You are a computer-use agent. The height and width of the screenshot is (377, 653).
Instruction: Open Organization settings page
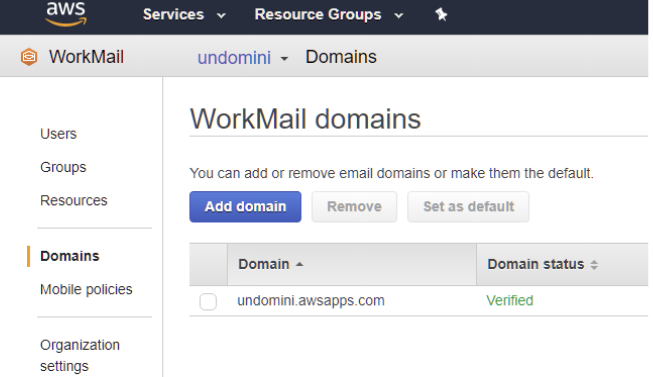[80, 355]
